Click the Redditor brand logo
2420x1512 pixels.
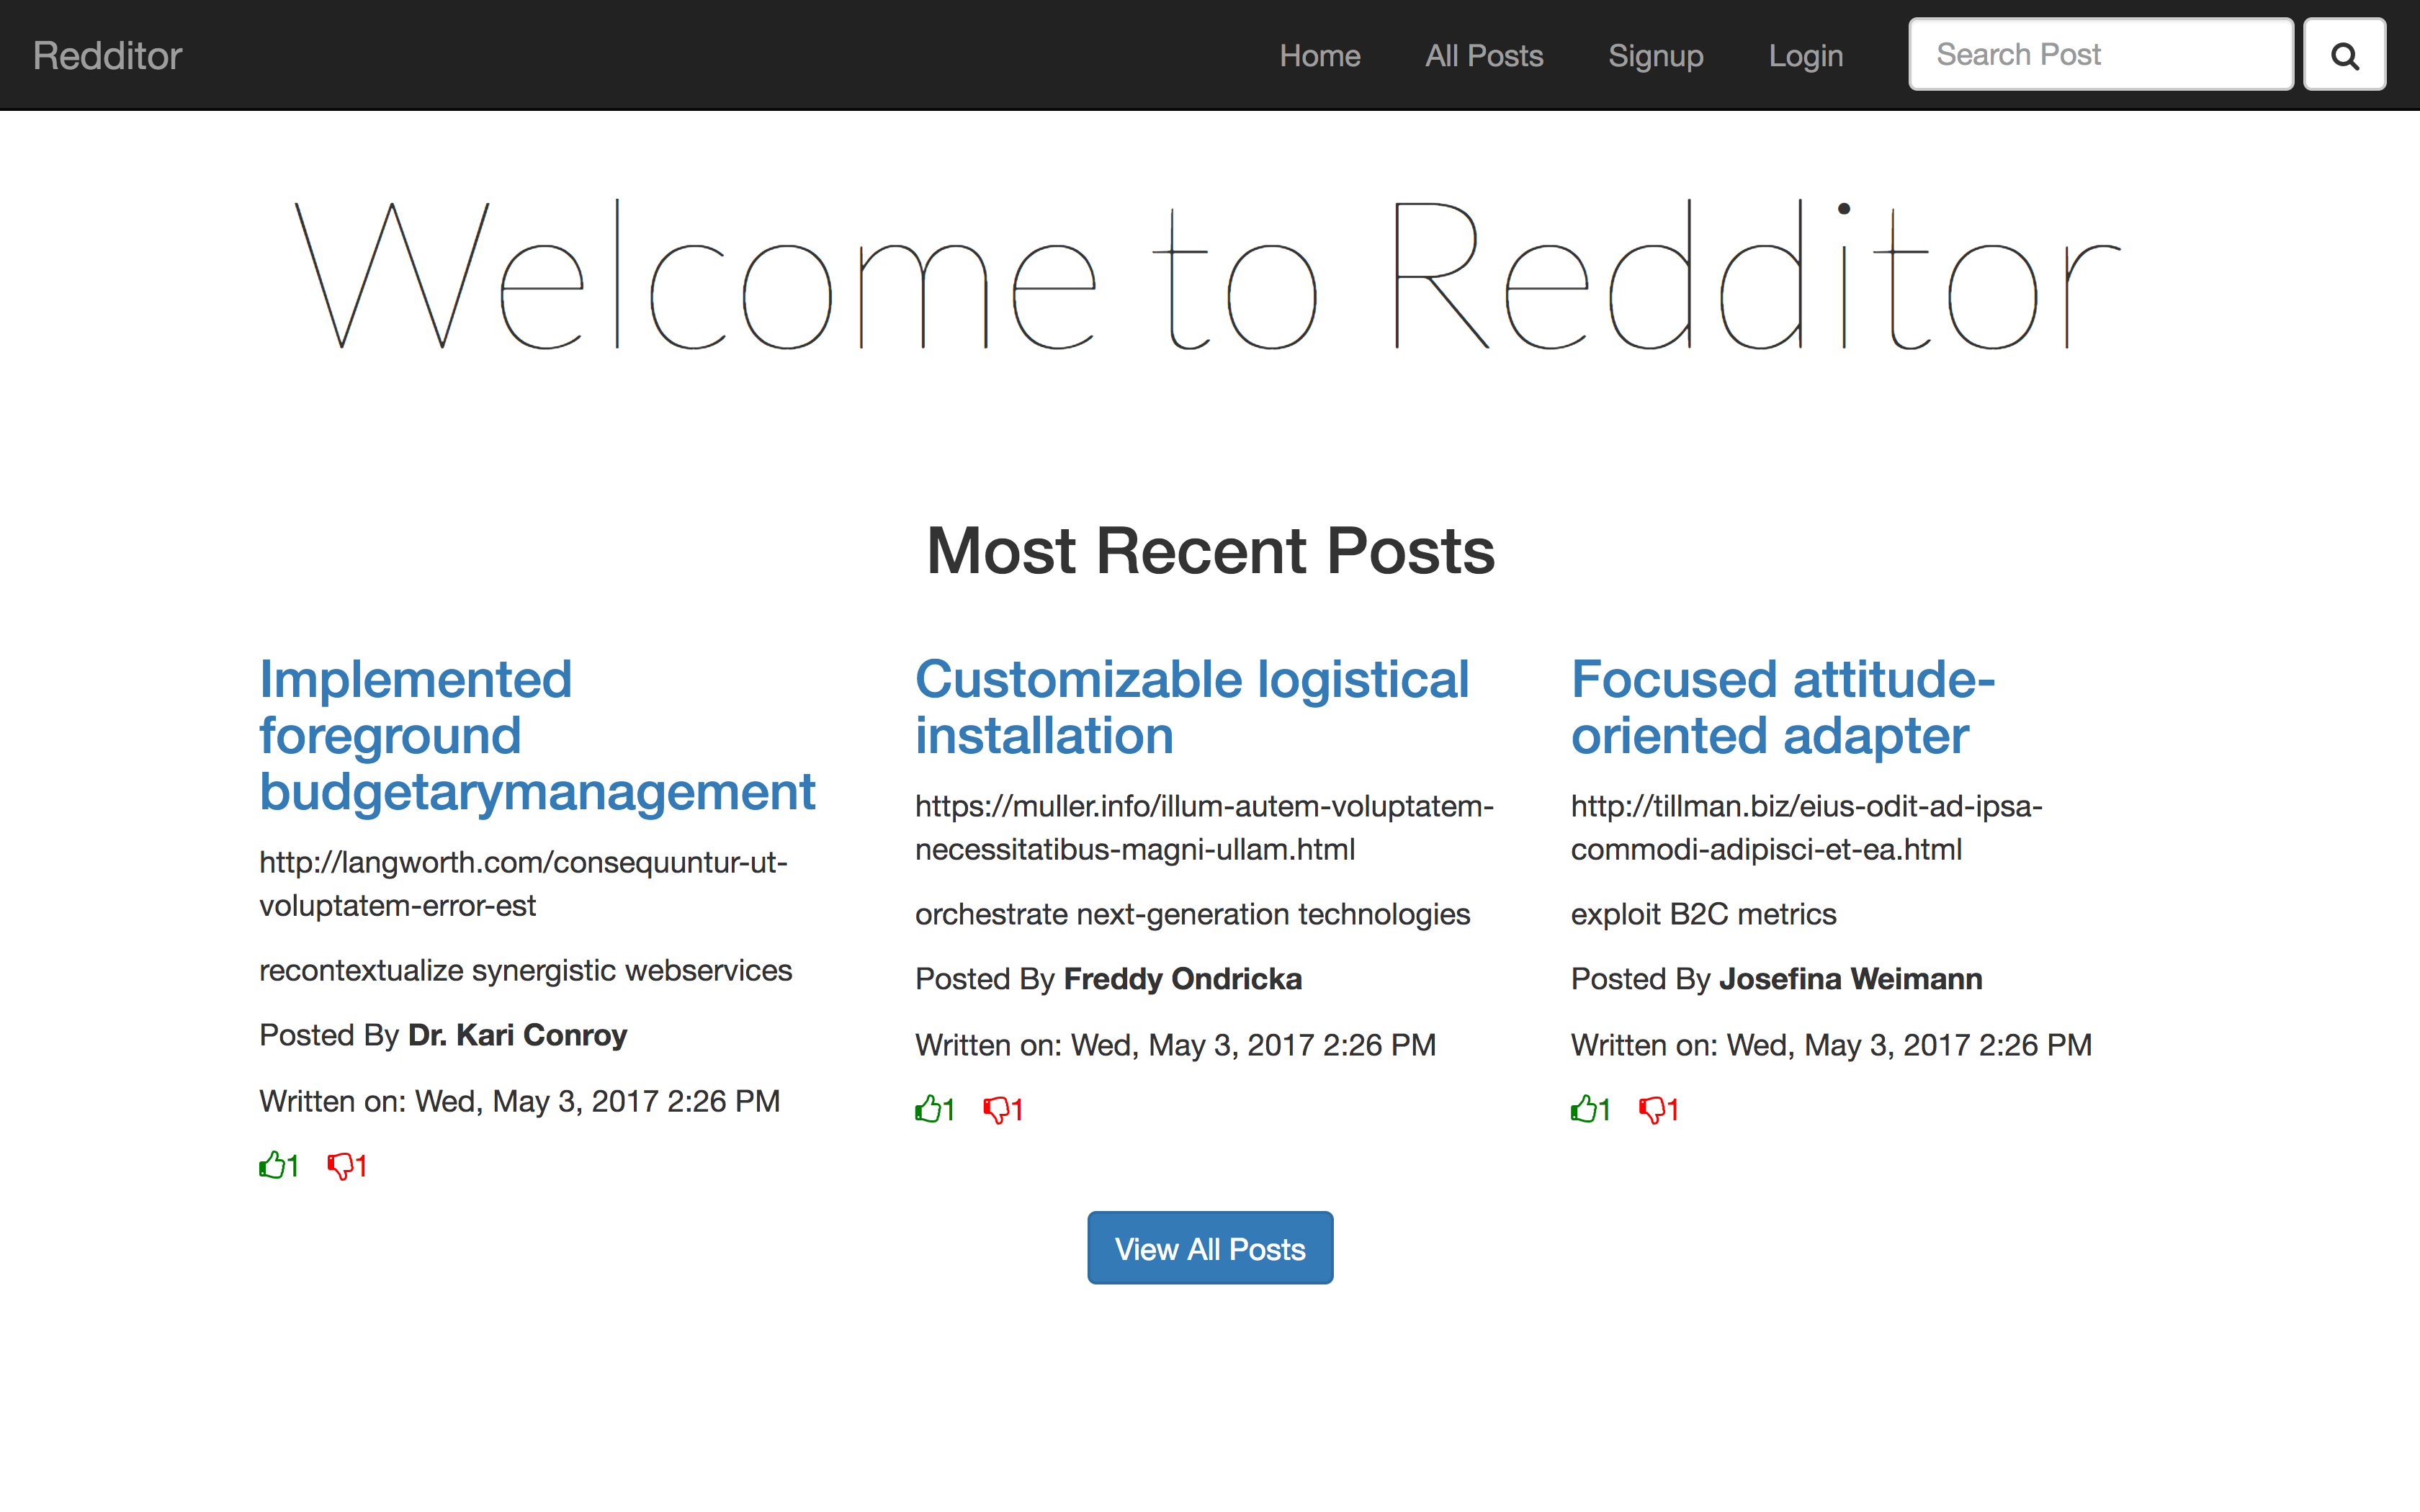[107, 55]
